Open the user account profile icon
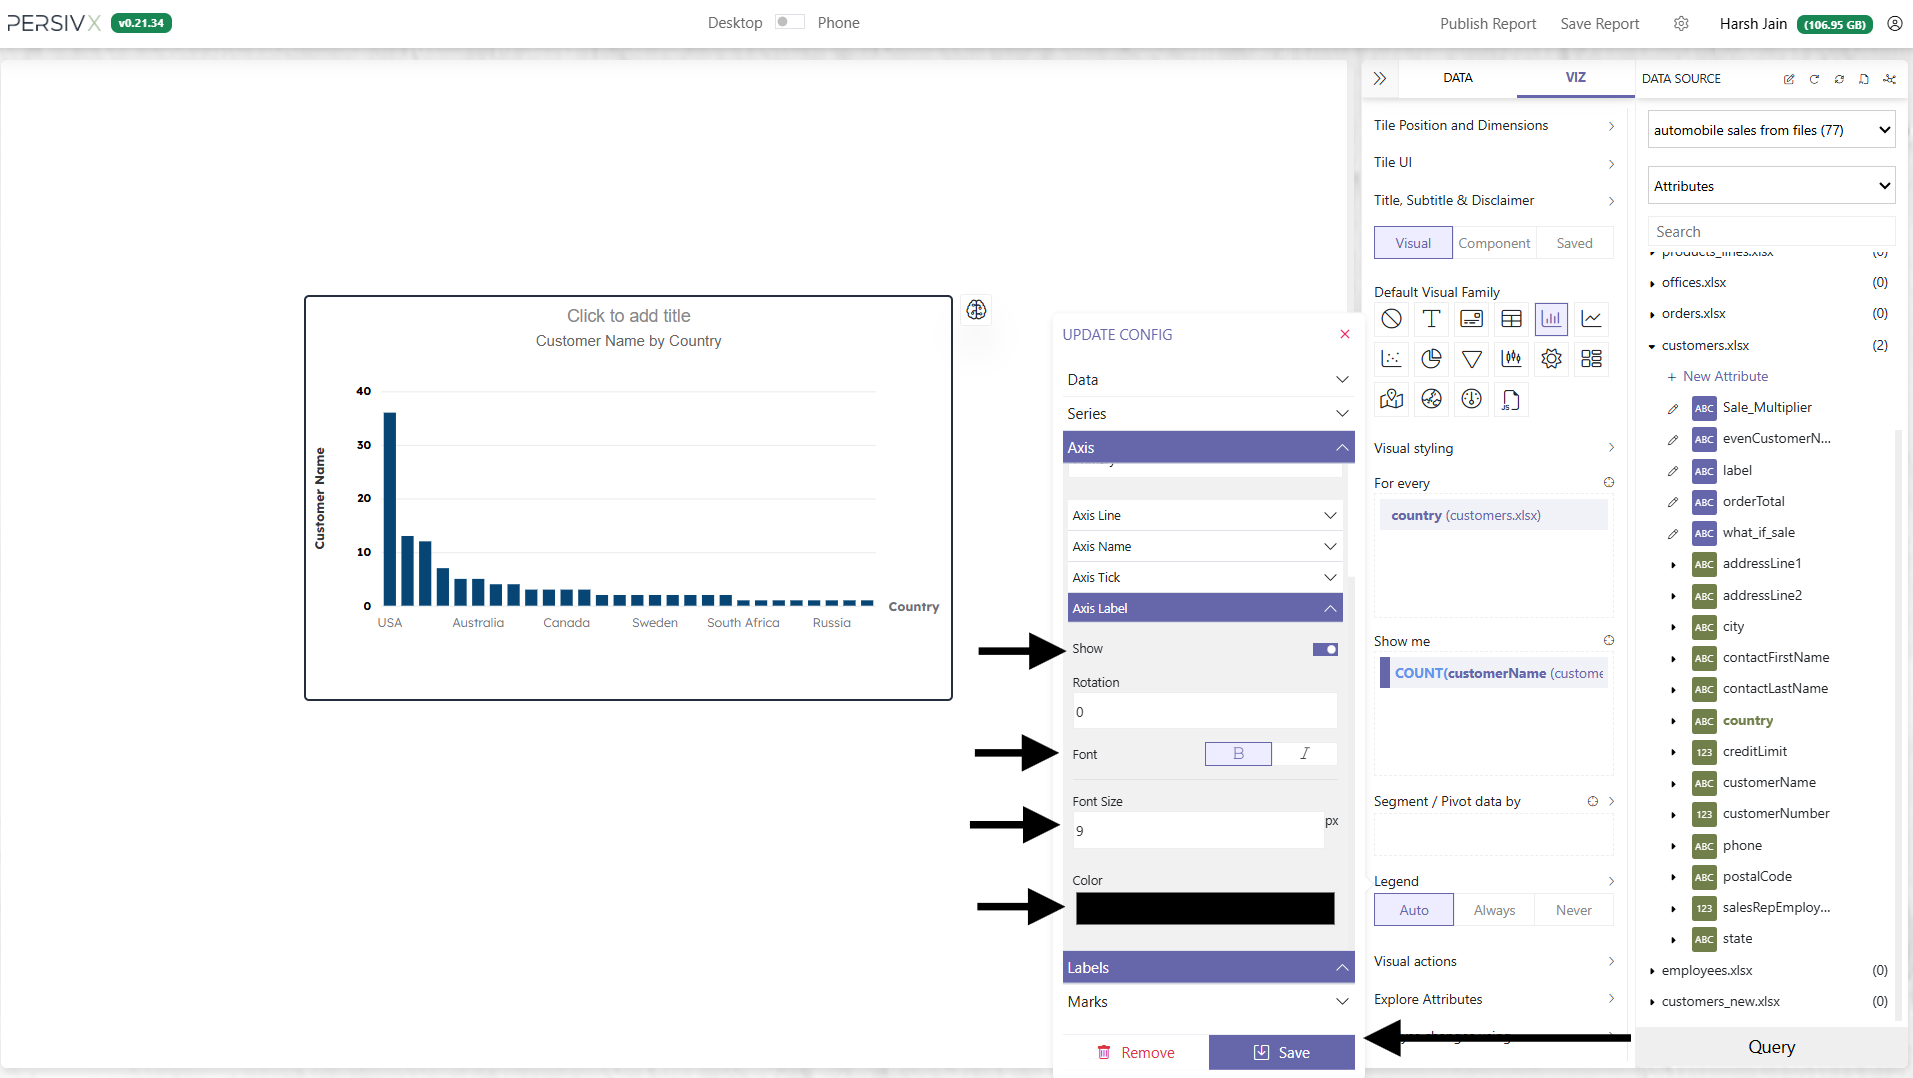The image size is (1913, 1078). click(x=1894, y=23)
